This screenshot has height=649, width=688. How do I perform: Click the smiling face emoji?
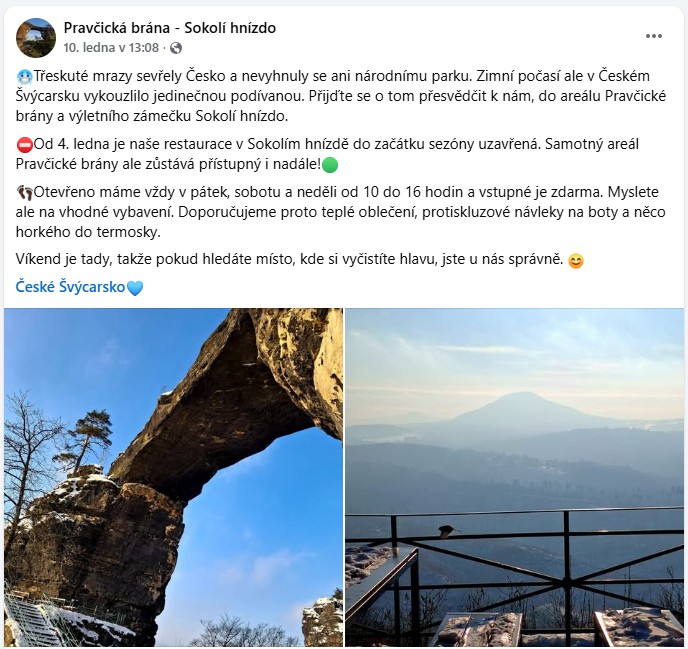click(x=576, y=261)
